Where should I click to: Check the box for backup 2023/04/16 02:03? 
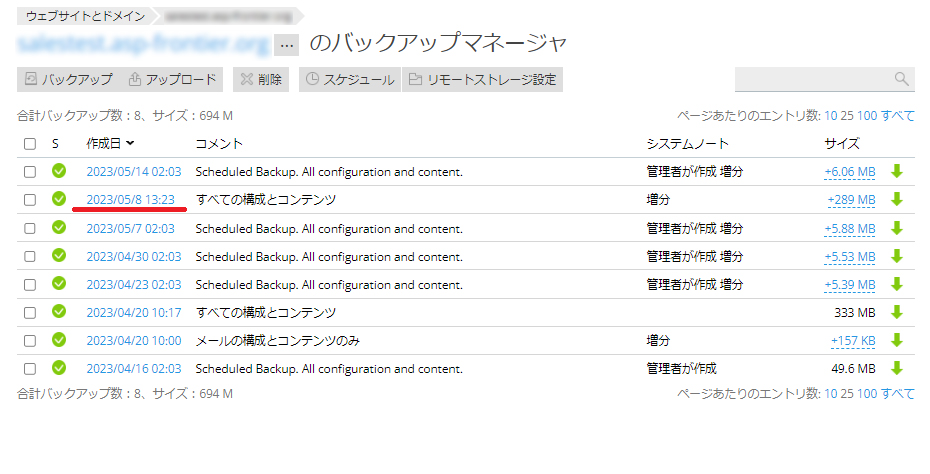[x=30, y=369]
